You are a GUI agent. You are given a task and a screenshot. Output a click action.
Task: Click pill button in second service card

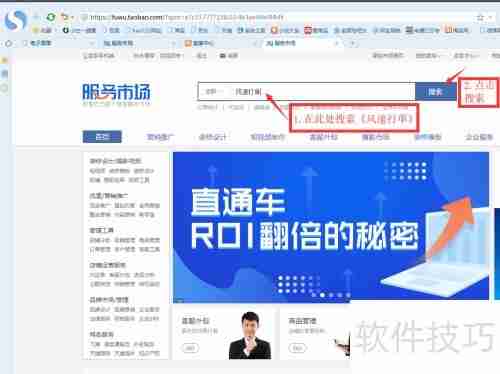pos(297,348)
